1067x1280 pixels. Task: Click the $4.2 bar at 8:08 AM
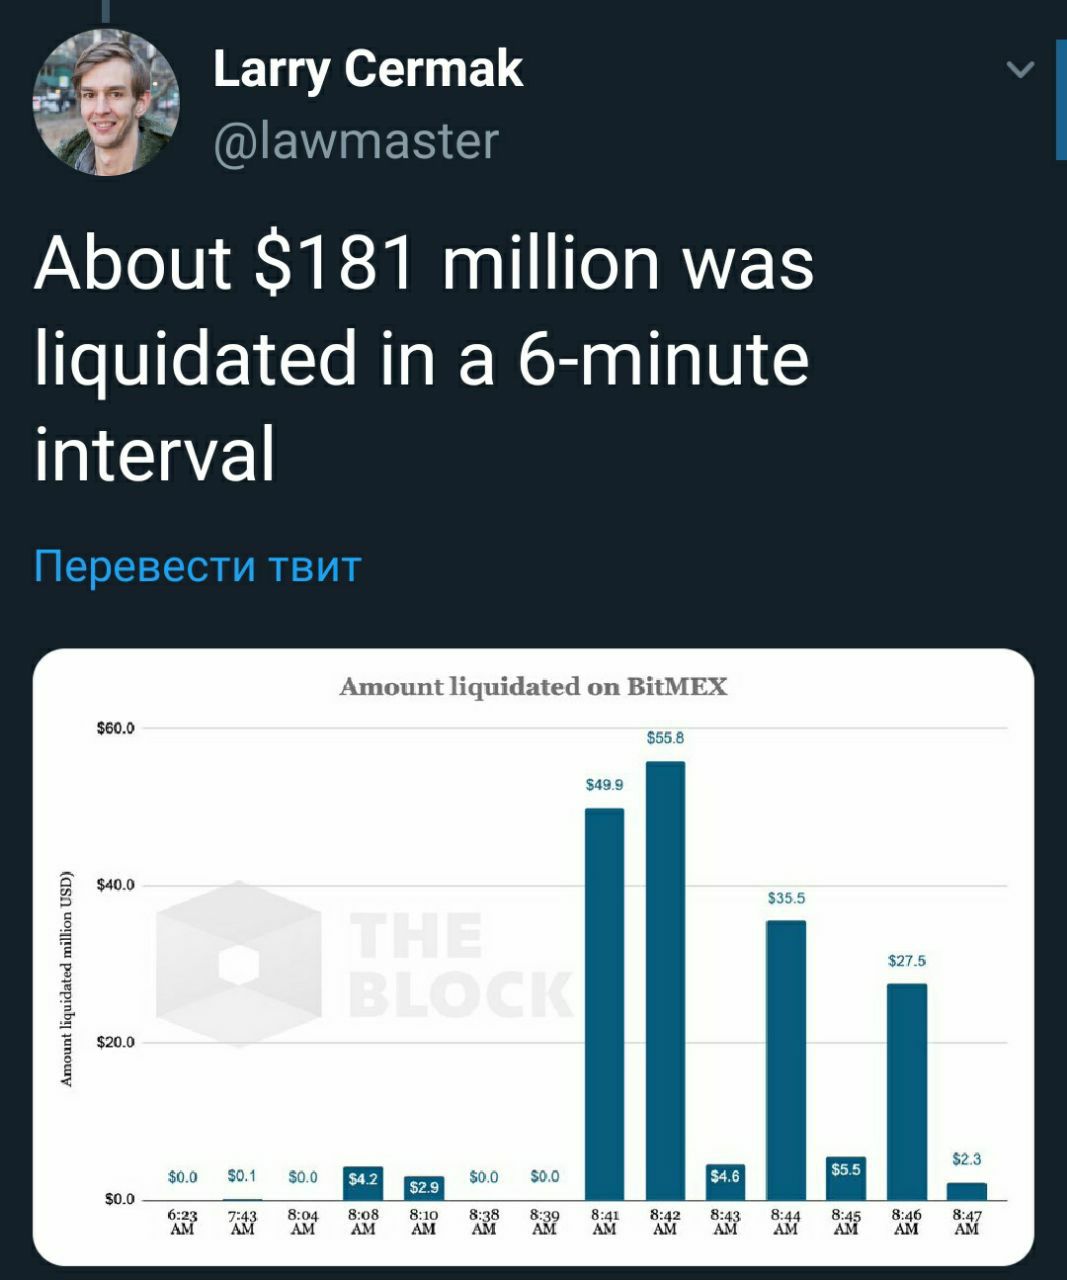coord(363,1183)
